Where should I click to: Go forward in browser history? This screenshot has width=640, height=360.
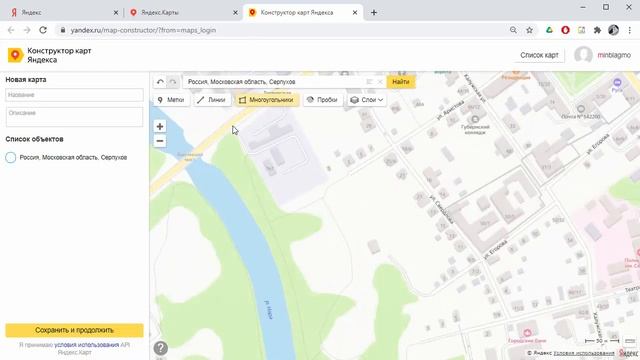pyautogui.click(x=27, y=30)
